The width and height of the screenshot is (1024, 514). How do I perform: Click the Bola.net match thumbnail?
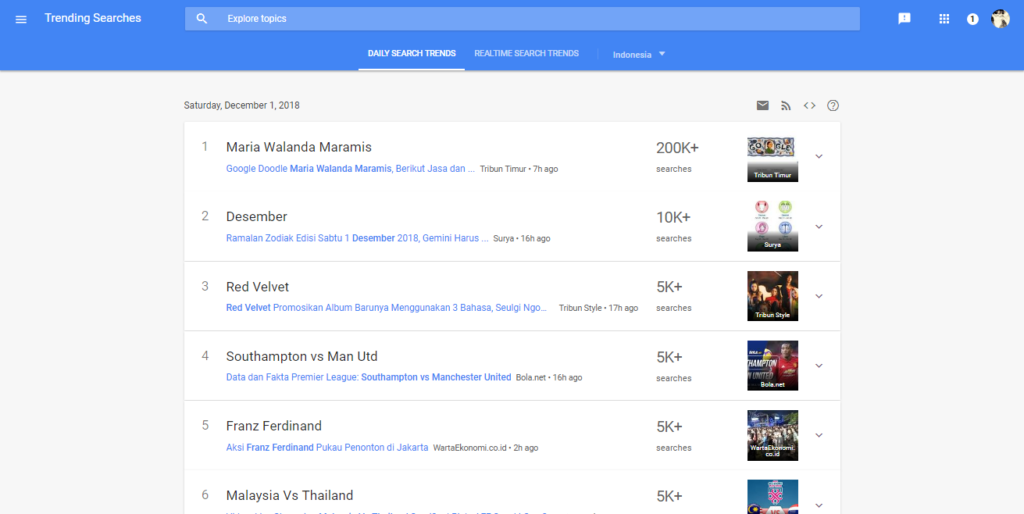coord(773,366)
